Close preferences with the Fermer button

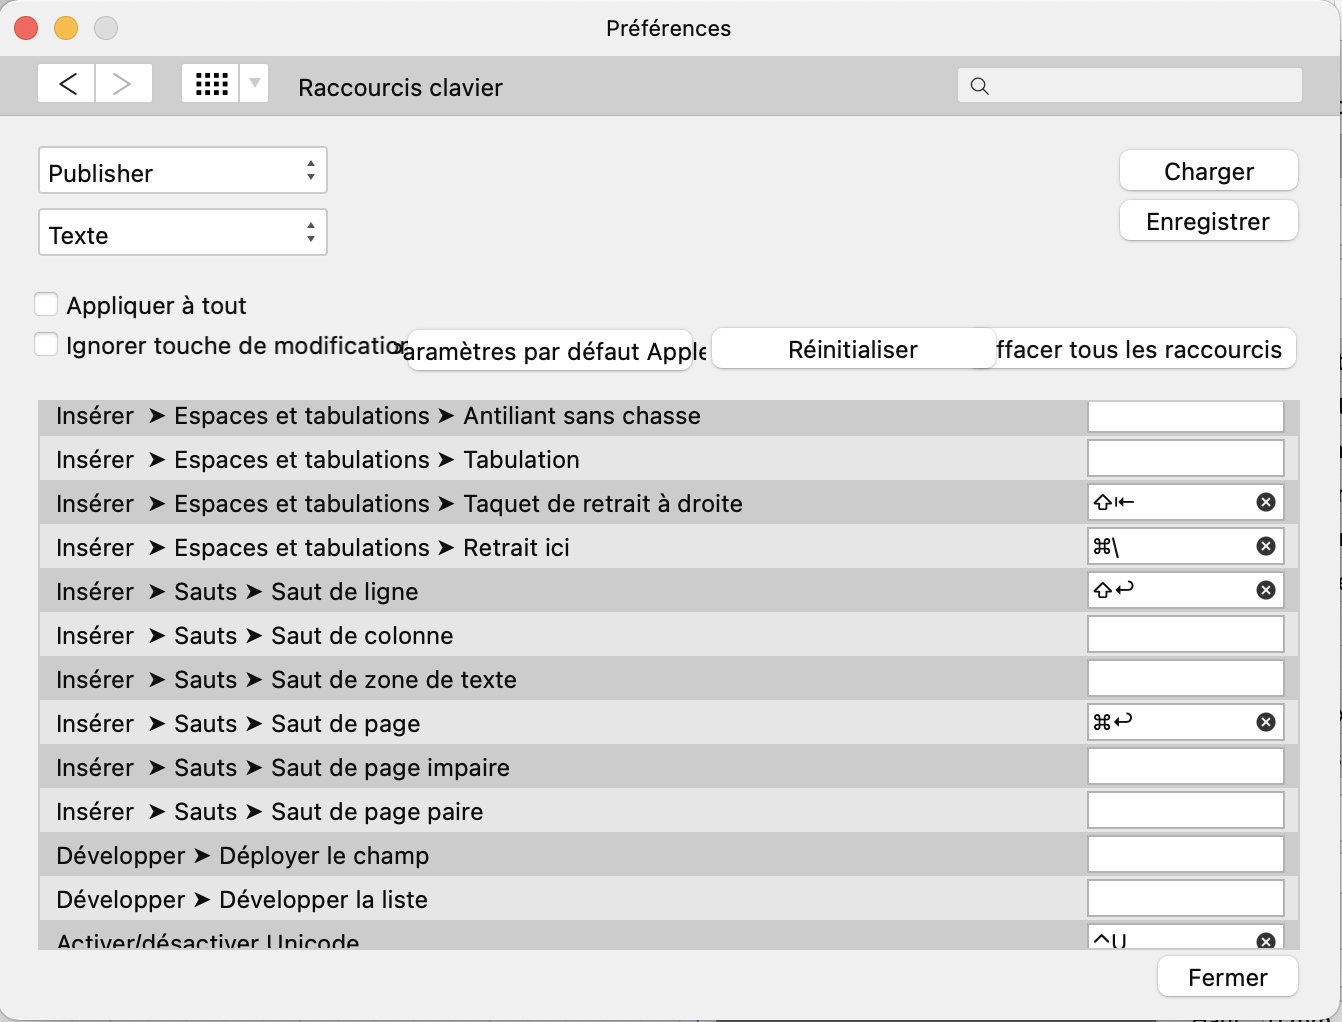[x=1228, y=977]
